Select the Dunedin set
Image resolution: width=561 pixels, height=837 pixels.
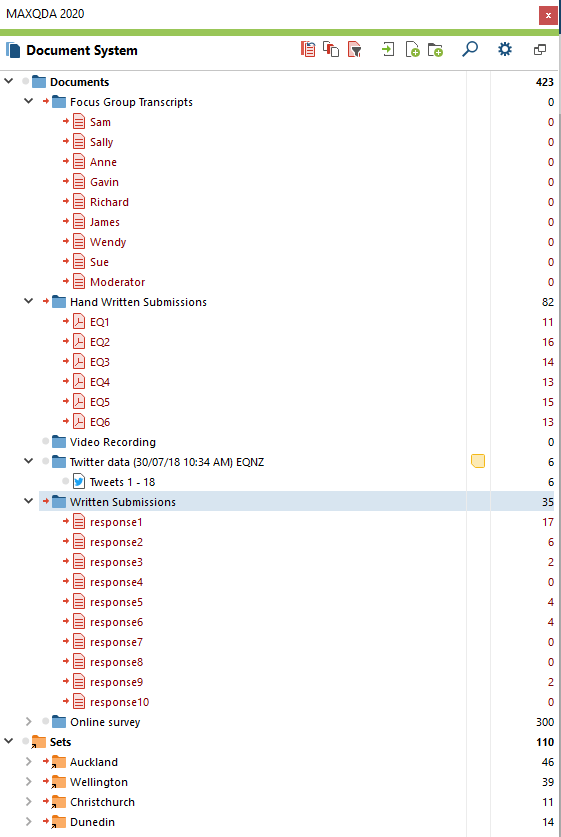coord(92,822)
